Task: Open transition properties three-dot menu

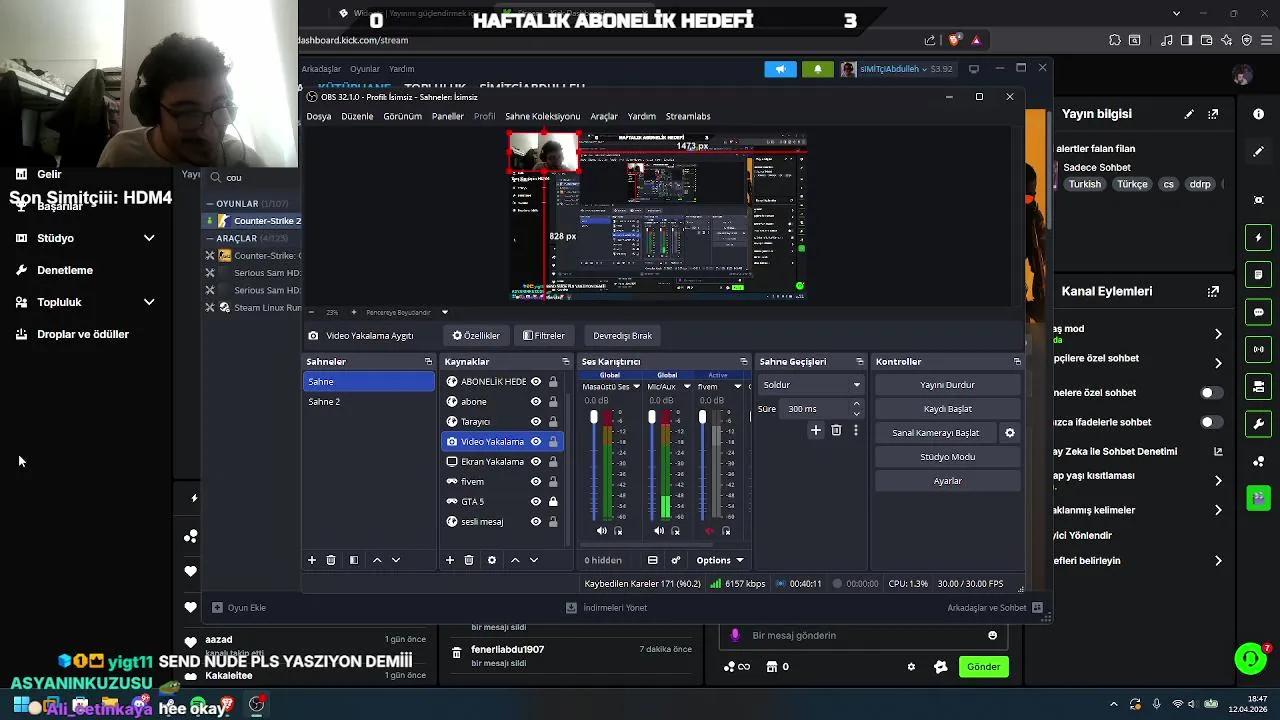Action: (x=855, y=430)
